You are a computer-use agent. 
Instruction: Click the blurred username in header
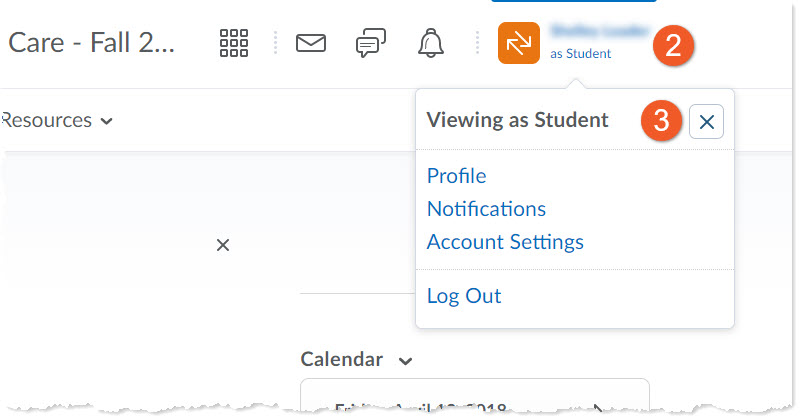598,32
